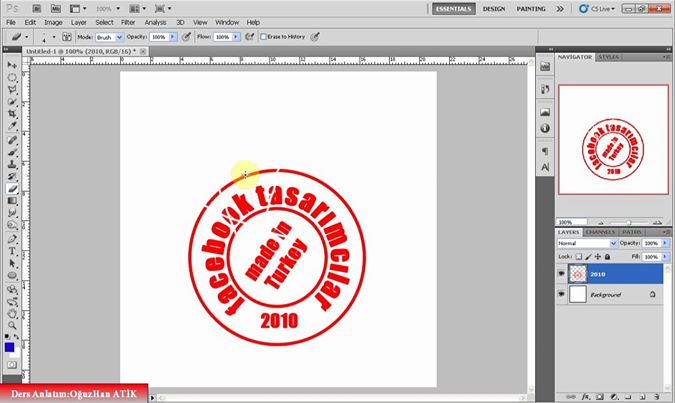Select the Ellipse shape tool
Image resolution: width=675 pixels, height=403 pixels.
click(x=12, y=276)
